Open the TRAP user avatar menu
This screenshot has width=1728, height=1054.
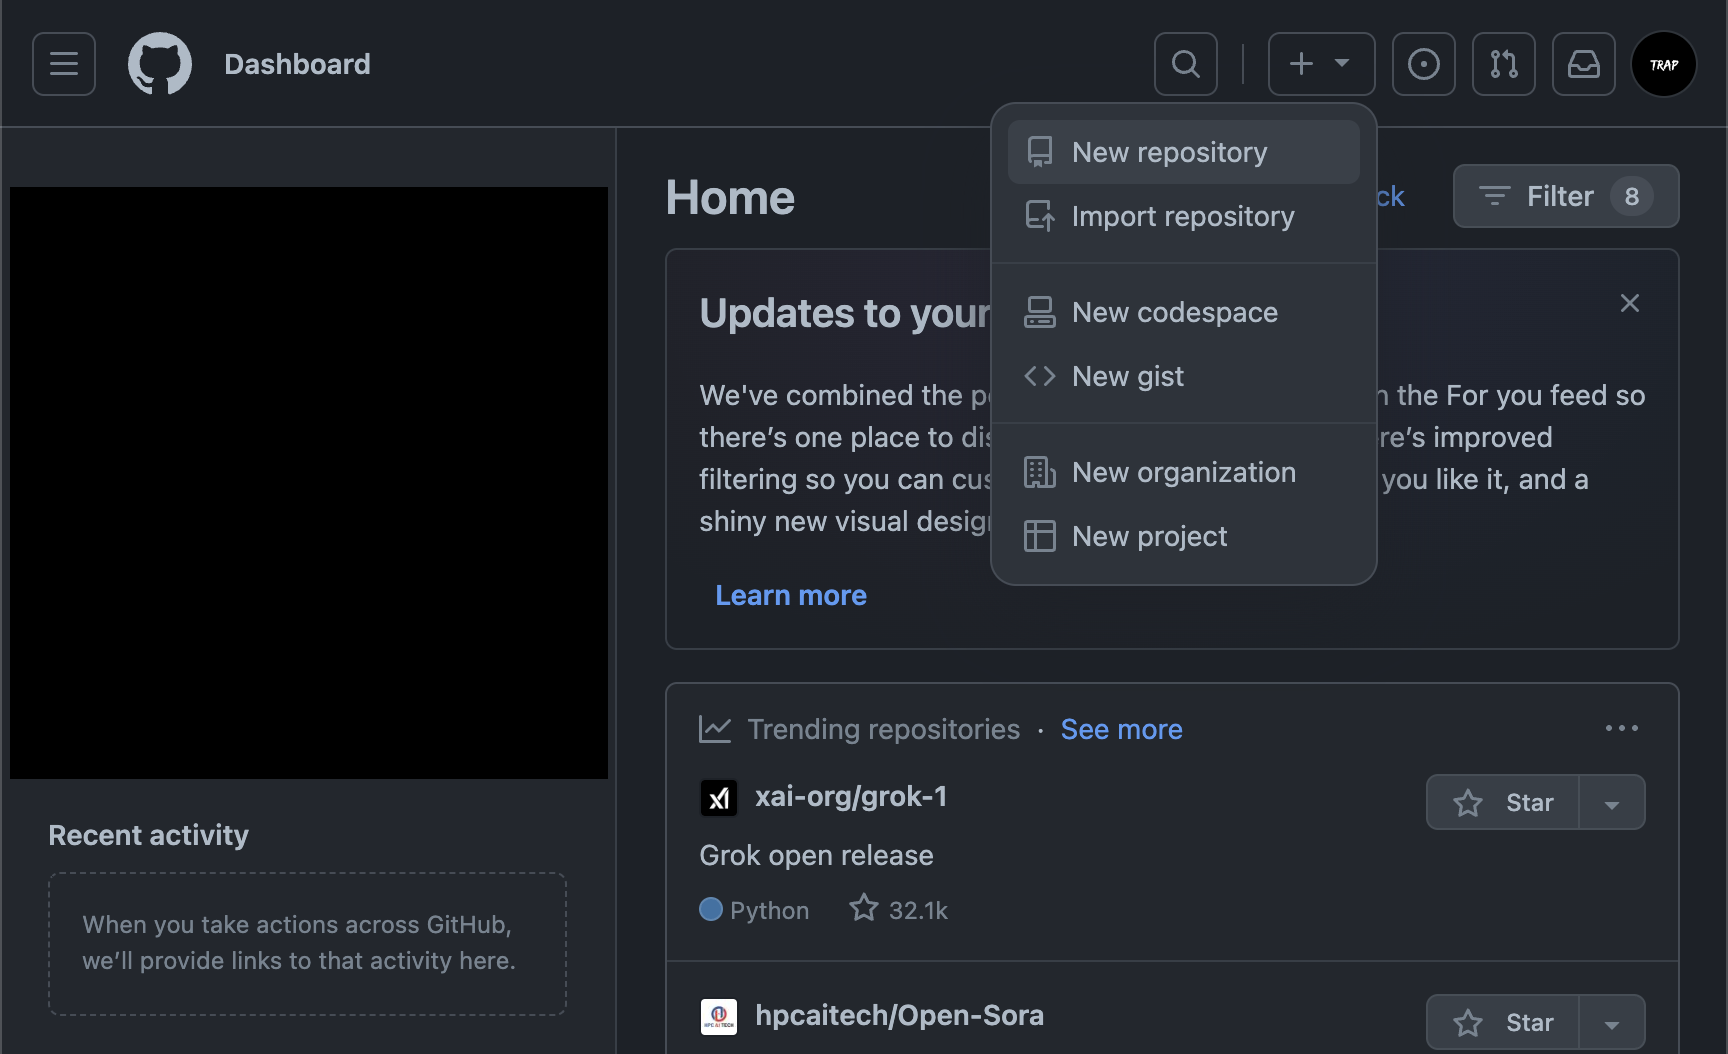point(1664,64)
